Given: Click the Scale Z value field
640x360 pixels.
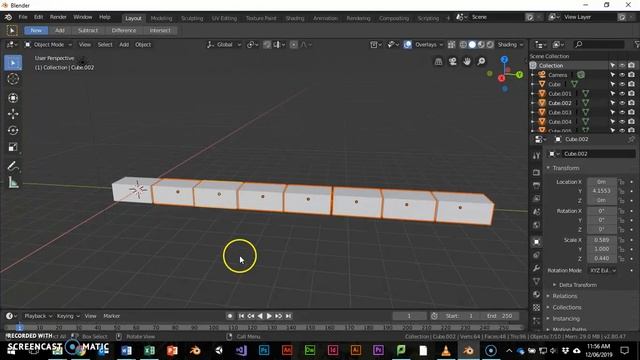Looking at the screenshot, I should (x=602, y=258).
